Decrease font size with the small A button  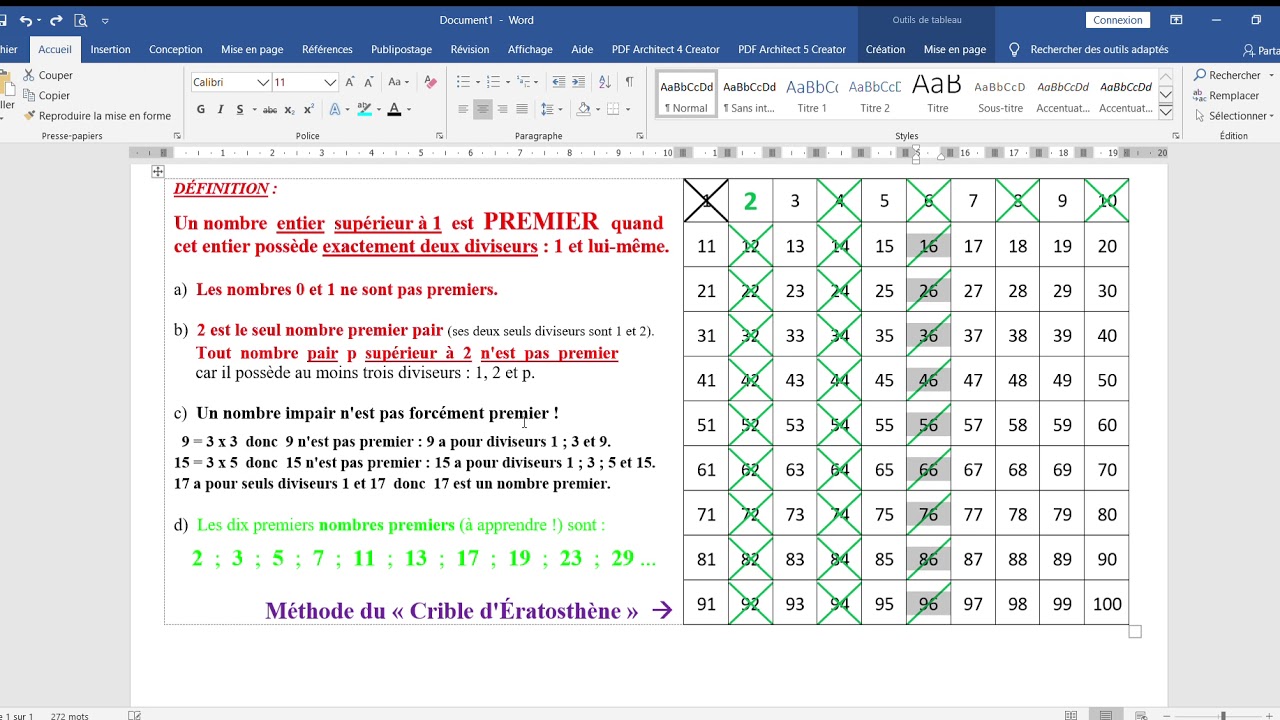coord(370,82)
